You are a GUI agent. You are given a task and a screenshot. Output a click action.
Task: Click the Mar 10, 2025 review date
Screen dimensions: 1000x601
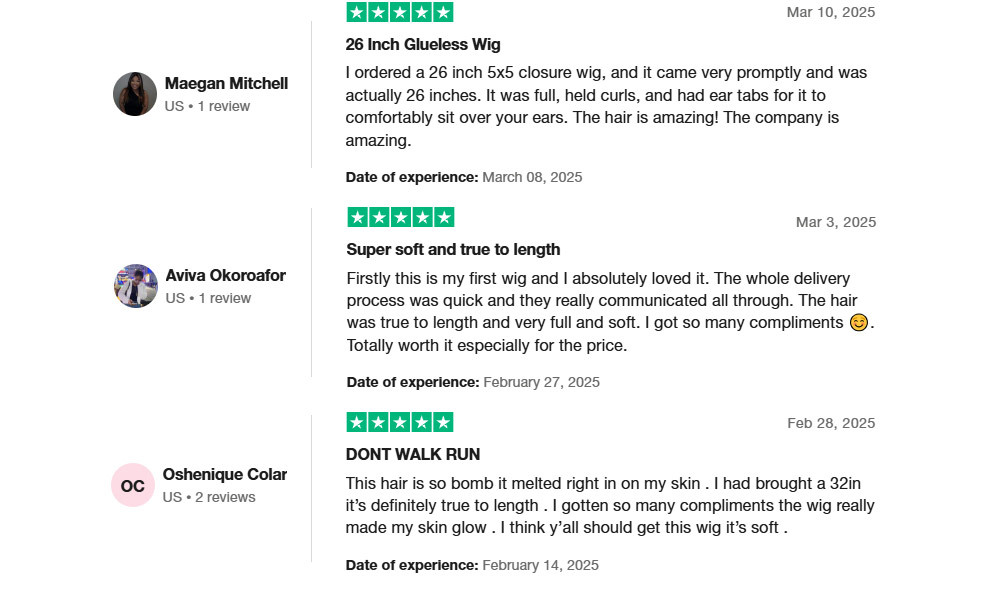click(830, 12)
